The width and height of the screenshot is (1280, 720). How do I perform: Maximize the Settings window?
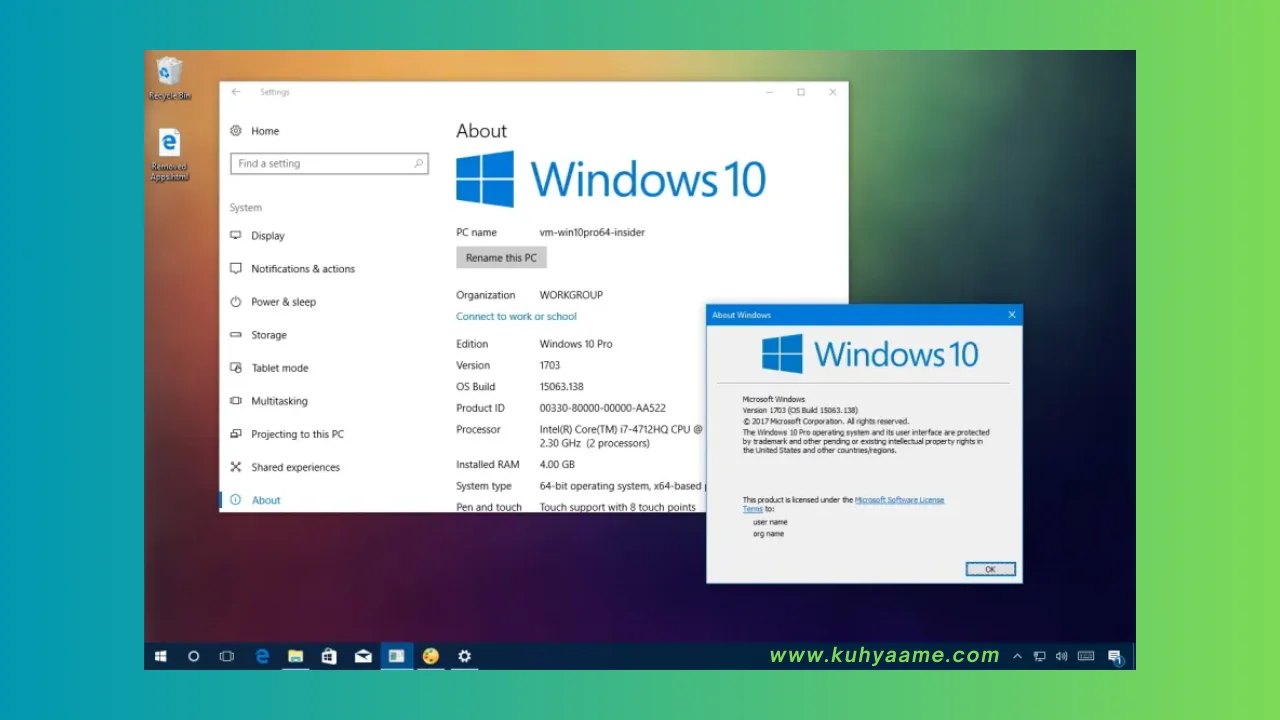coord(801,92)
